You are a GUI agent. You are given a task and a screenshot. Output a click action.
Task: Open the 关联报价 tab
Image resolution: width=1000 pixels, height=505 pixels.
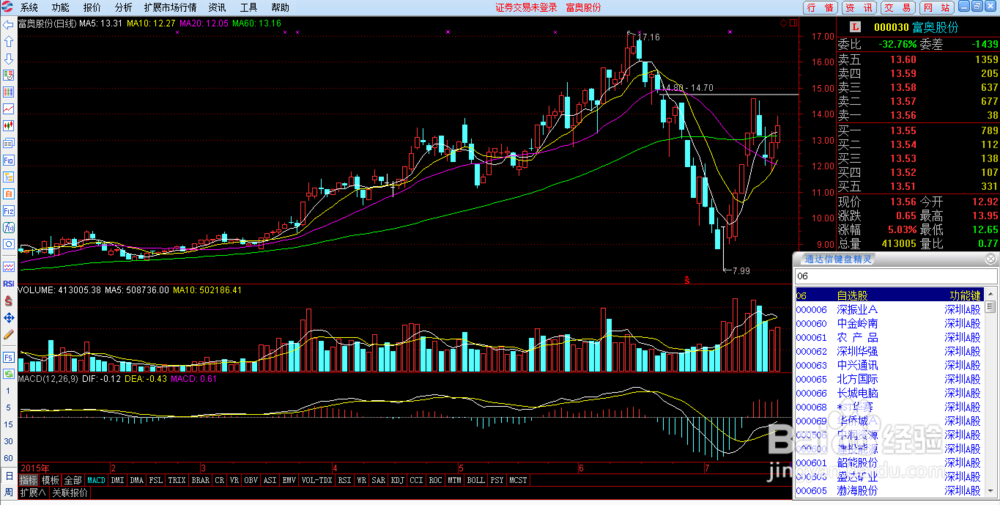70,493
